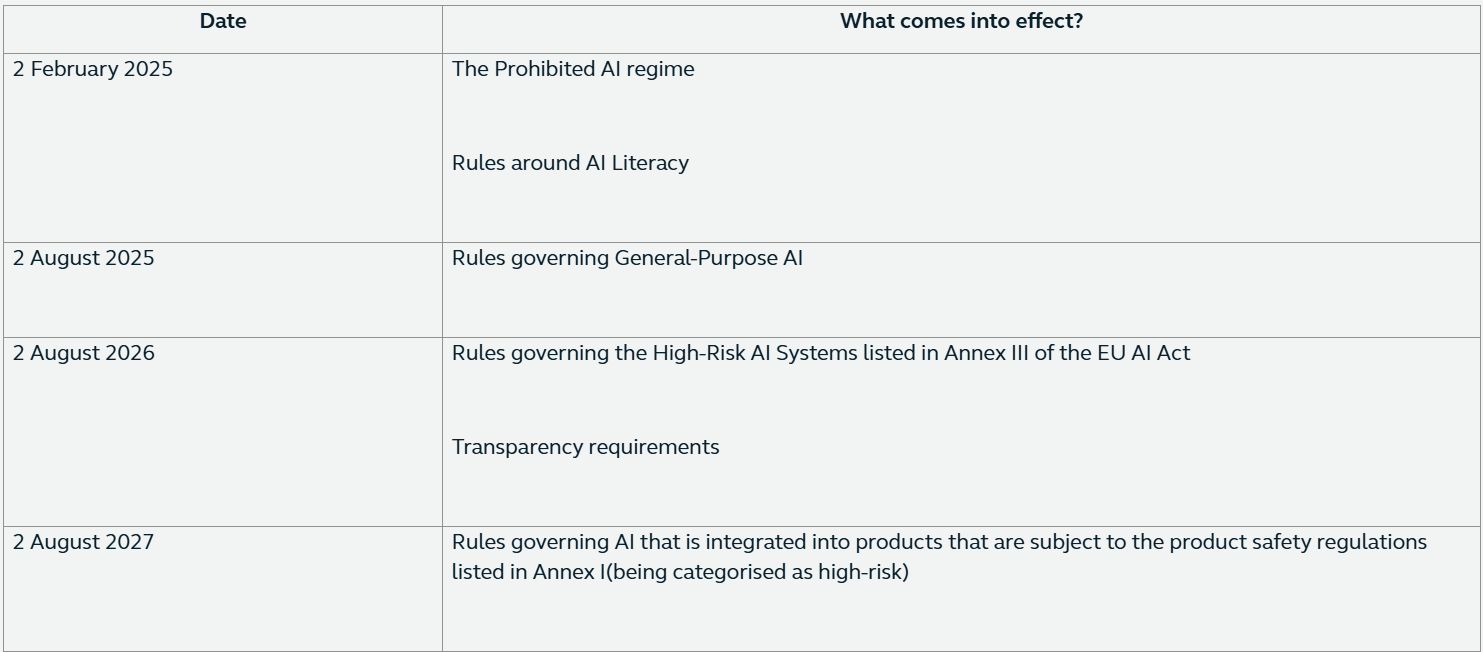Image resolution: width=1483 pixels, height=652 pixels.
Task: Select the "Rules around AI Literacy" line
Action: pyautogui.click(x=570, y=163)
